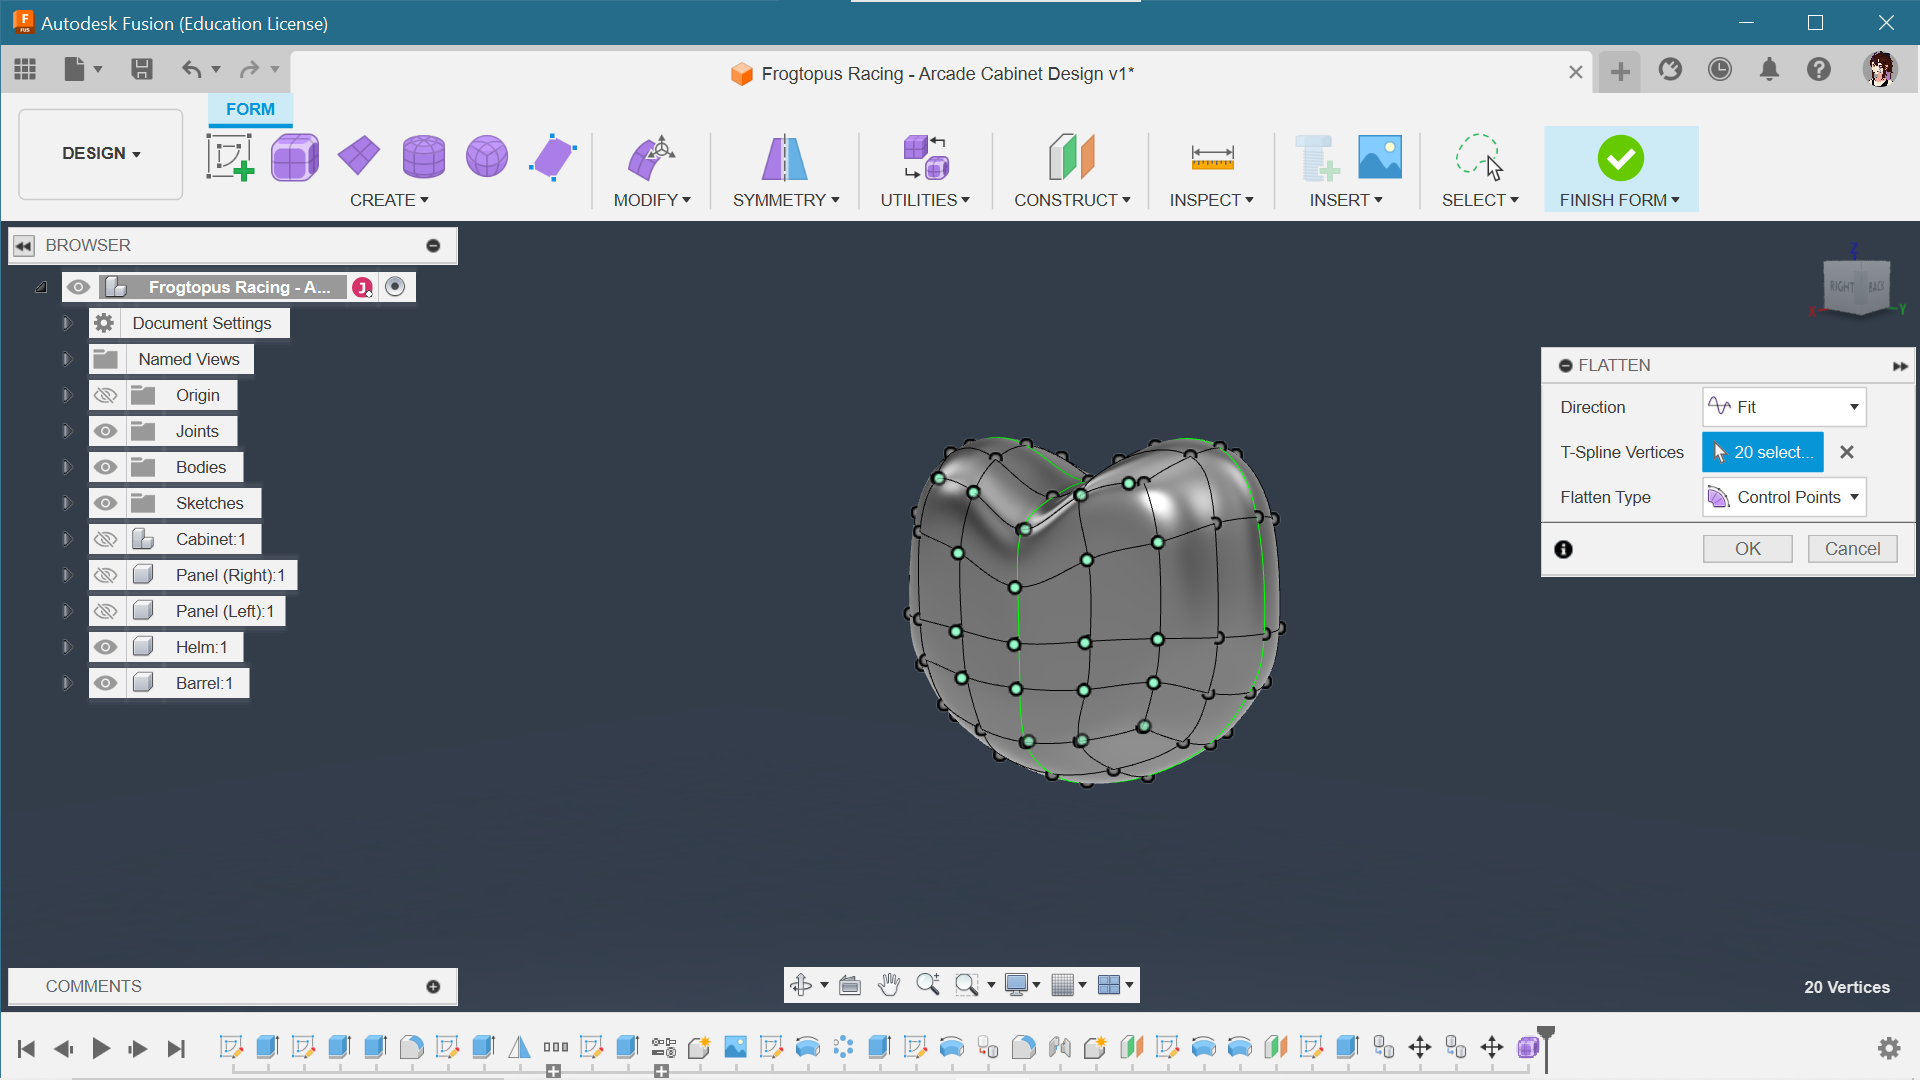Select the Pan hand tool
Viewport: 1920px width, 1080px height.
point(889,985)
